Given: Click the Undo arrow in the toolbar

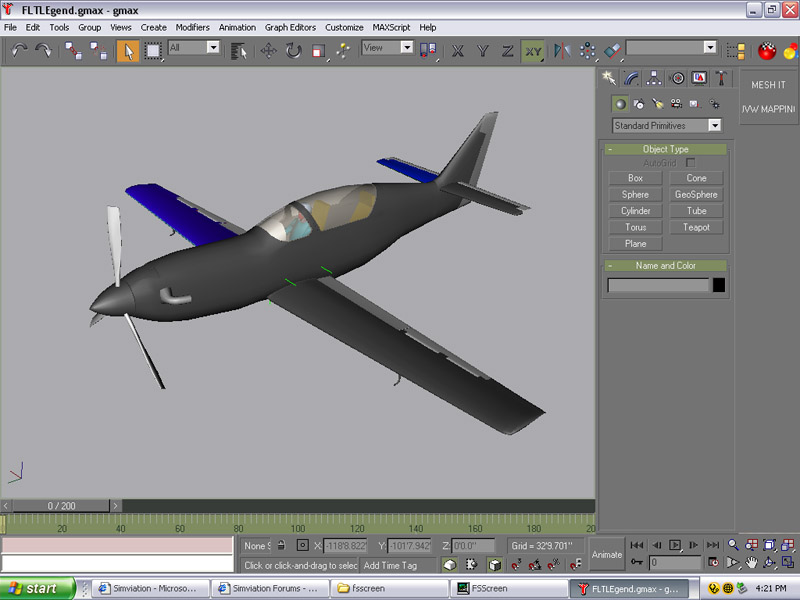Looking at the screenshot, I should [x=19, y=50].
